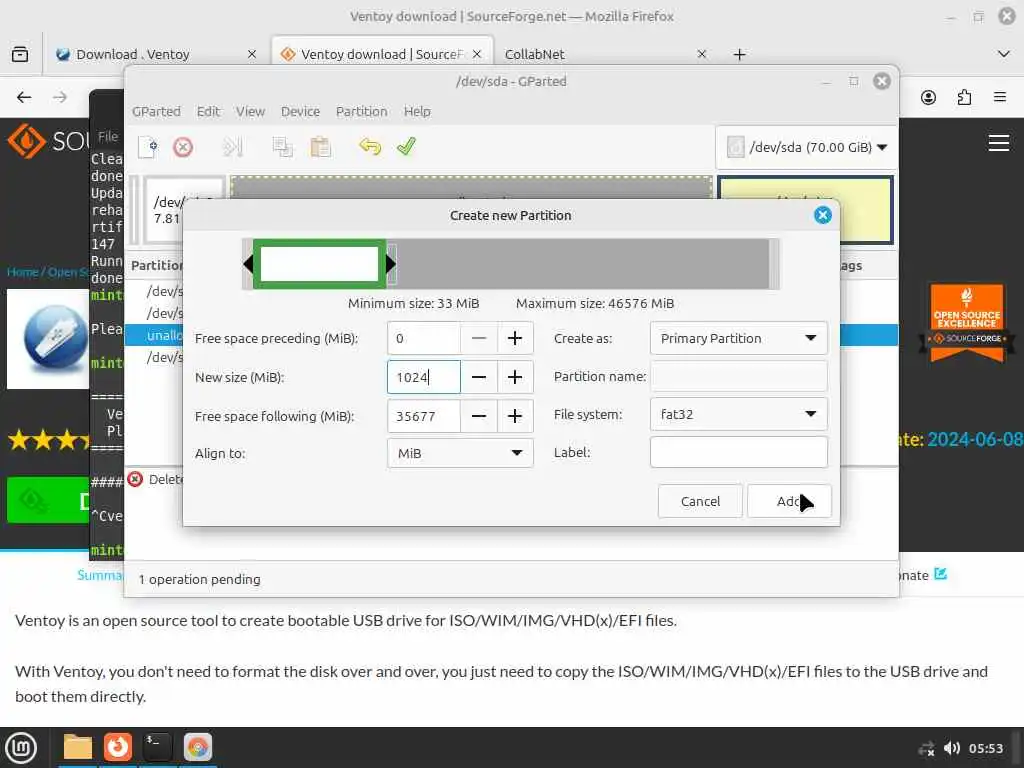Click the network tray icon
The width and height of the screenshot is (1024, 768).
point(926,748)
